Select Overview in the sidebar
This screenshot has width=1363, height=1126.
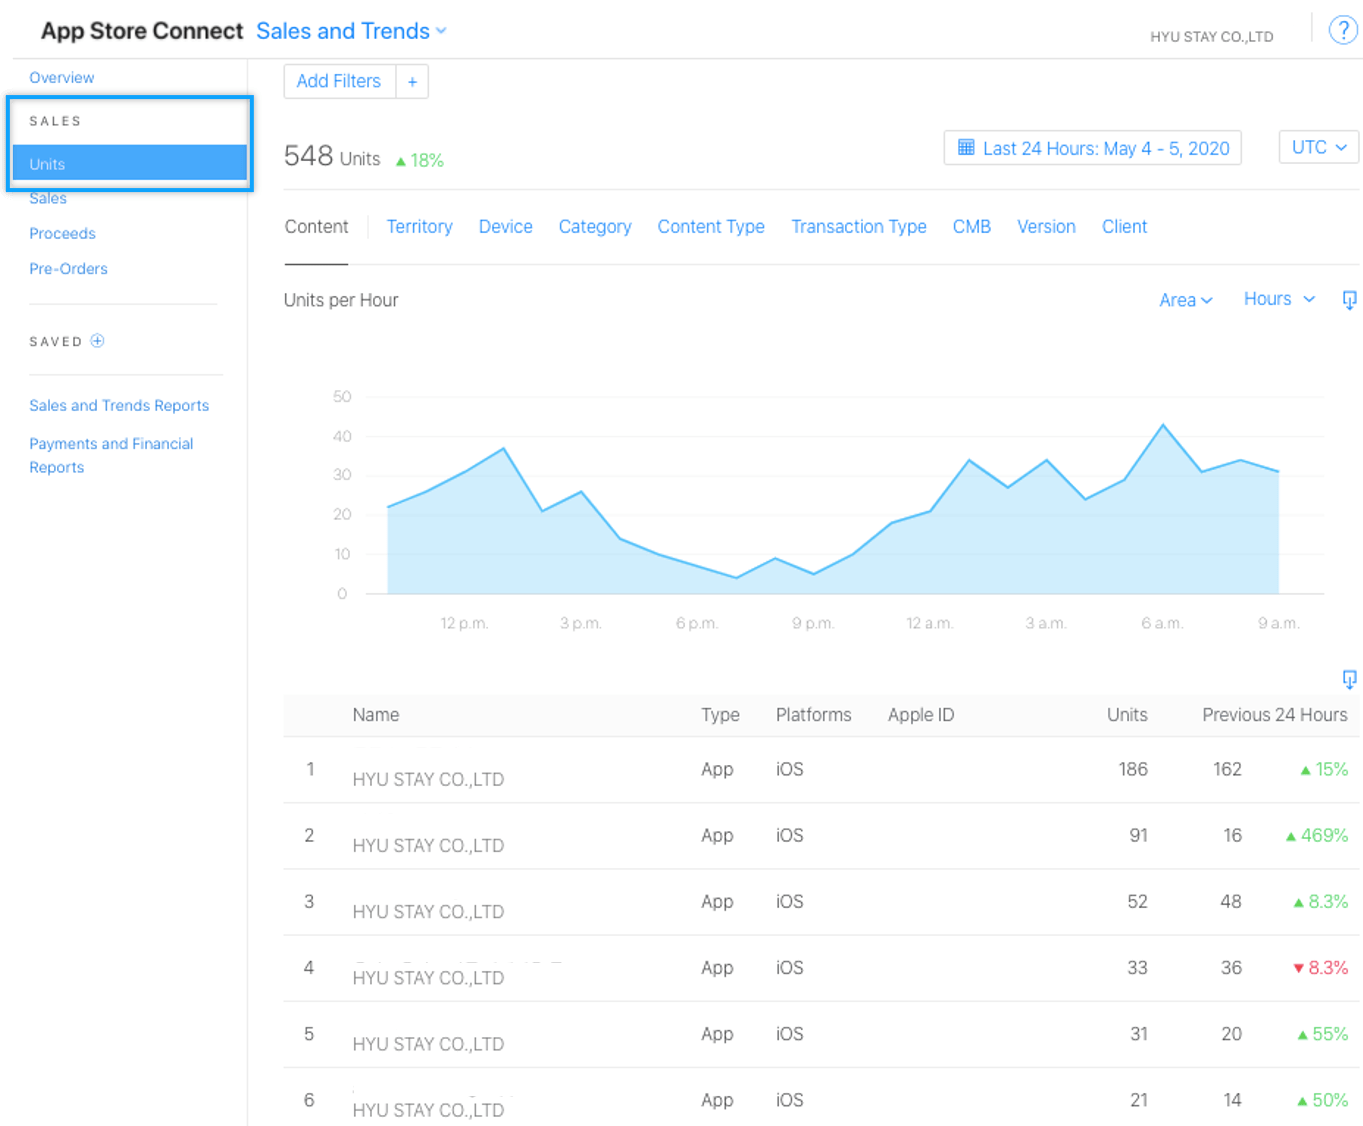61,78
